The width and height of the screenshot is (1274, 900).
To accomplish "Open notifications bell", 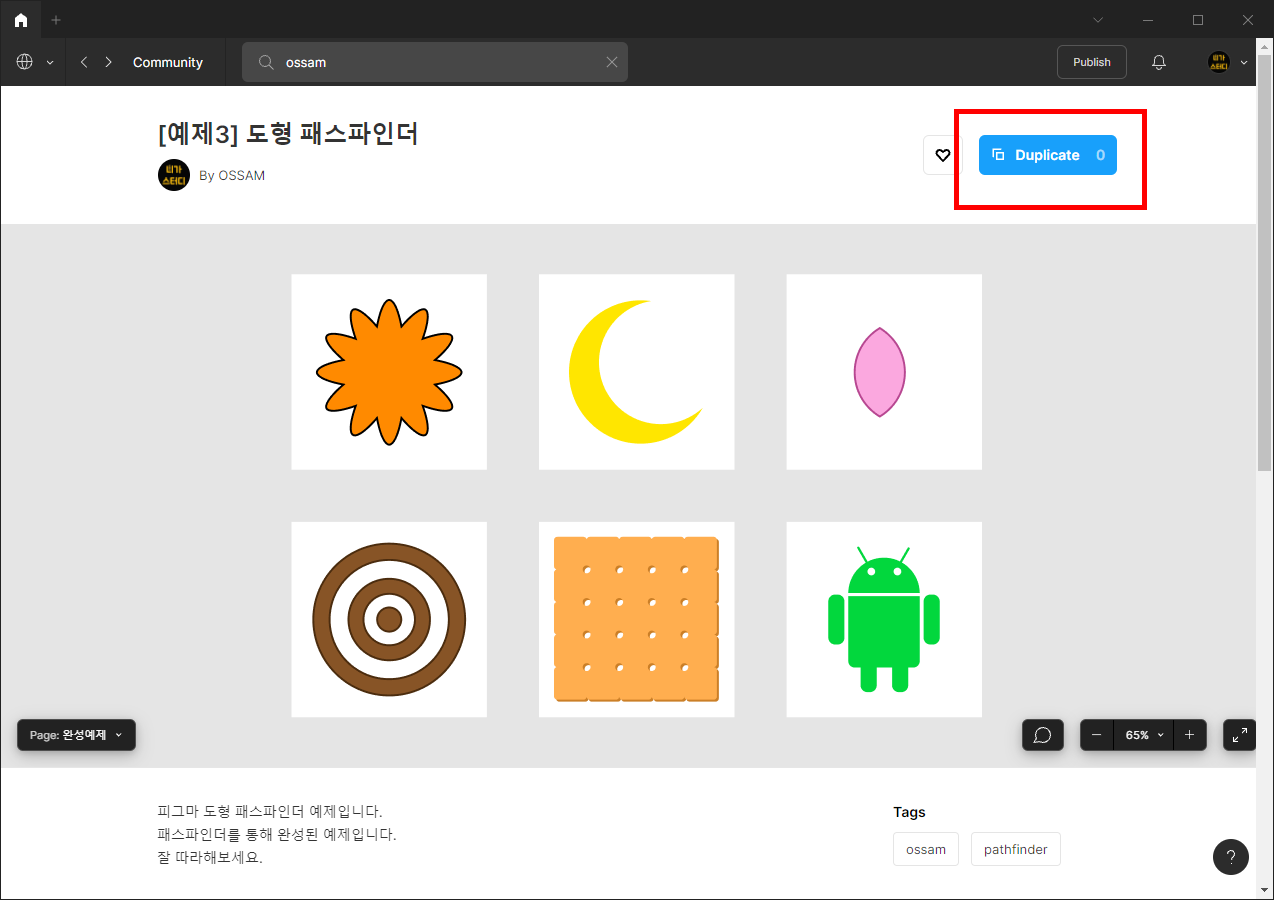I will (x=1159, y=62).
